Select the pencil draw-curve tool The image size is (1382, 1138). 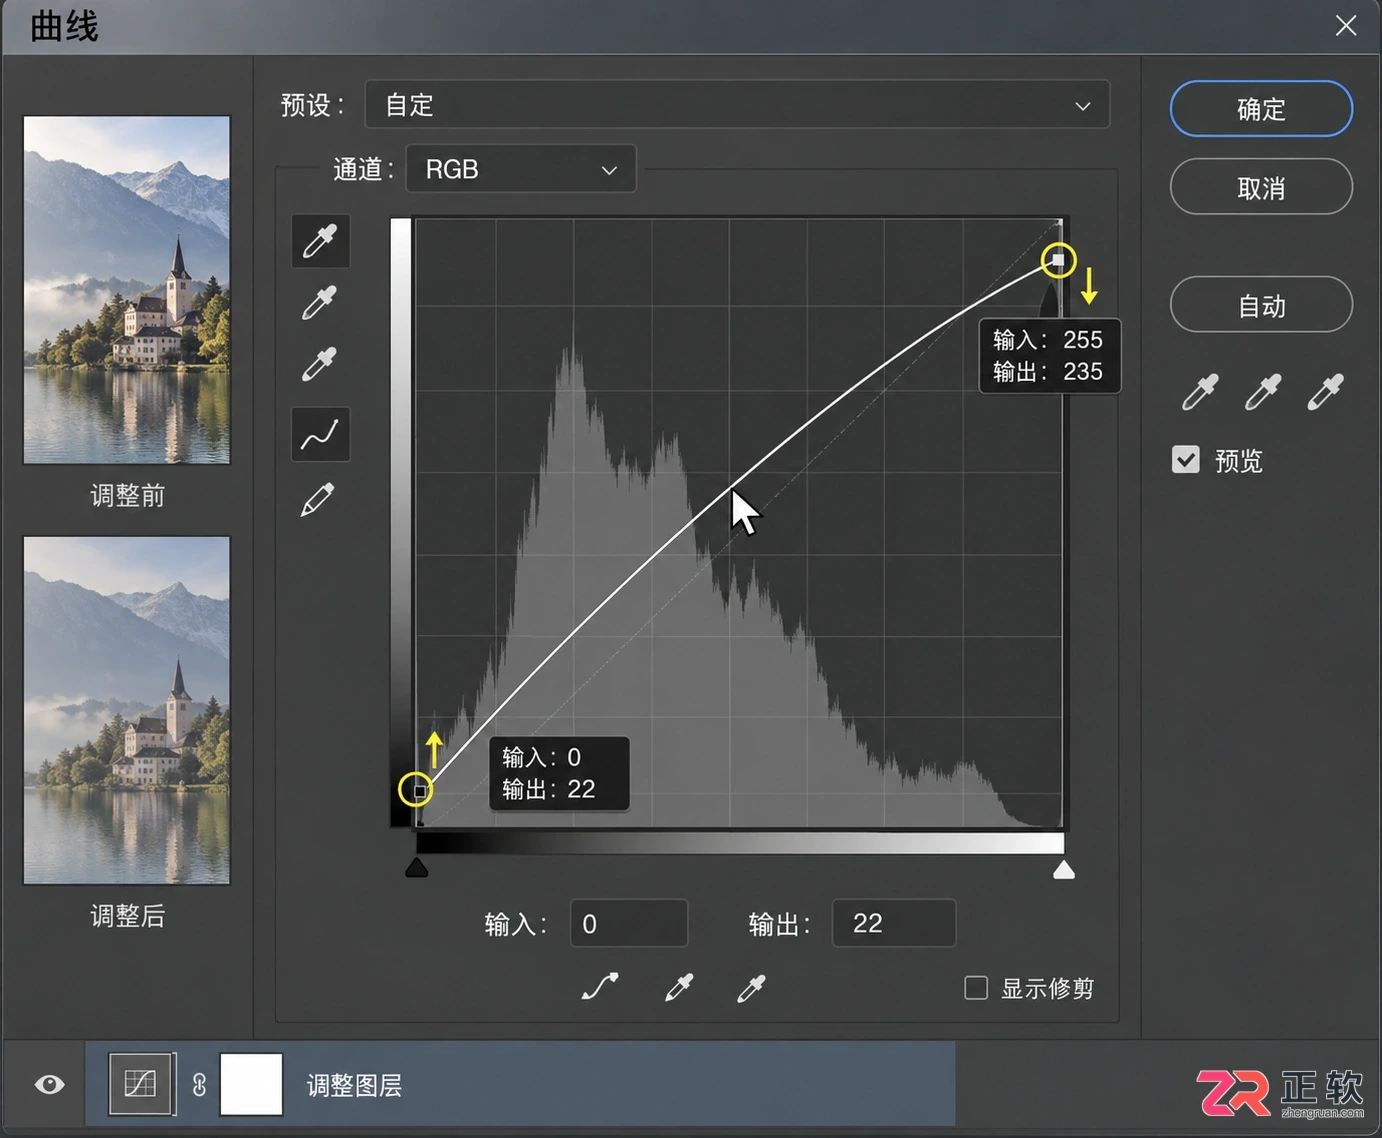(x=318, y=499)
